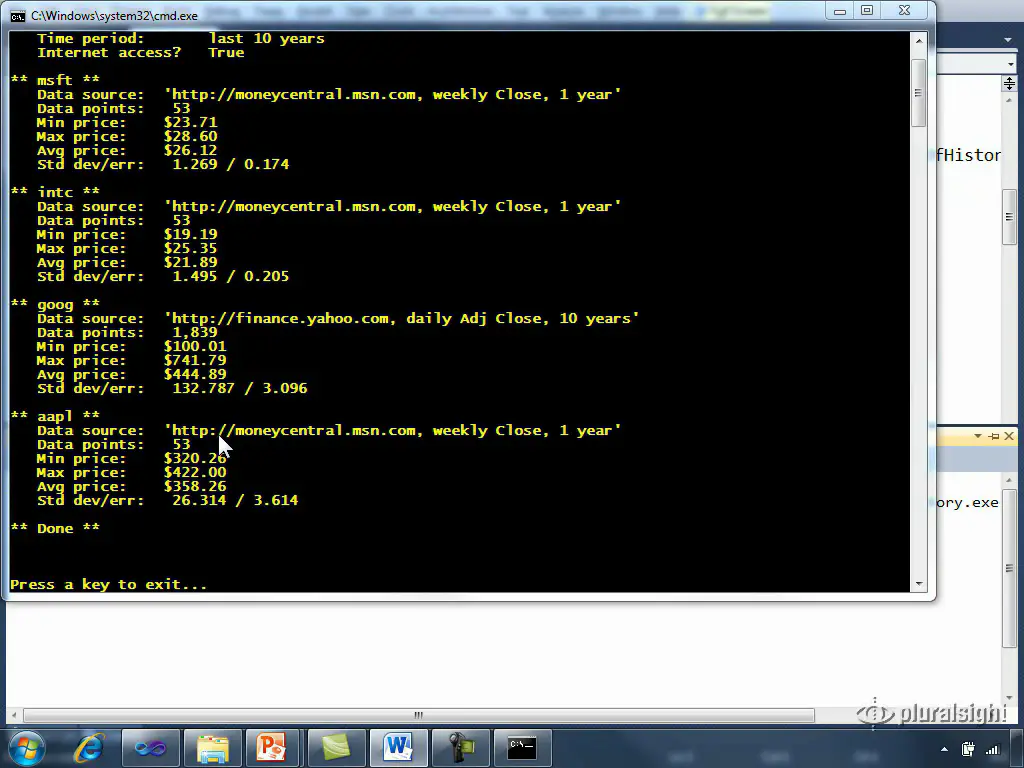The width and height of the screenshot is (1024, 768).
Task: Select the cmd.exe taskbar button
Action: pos(522,748)
